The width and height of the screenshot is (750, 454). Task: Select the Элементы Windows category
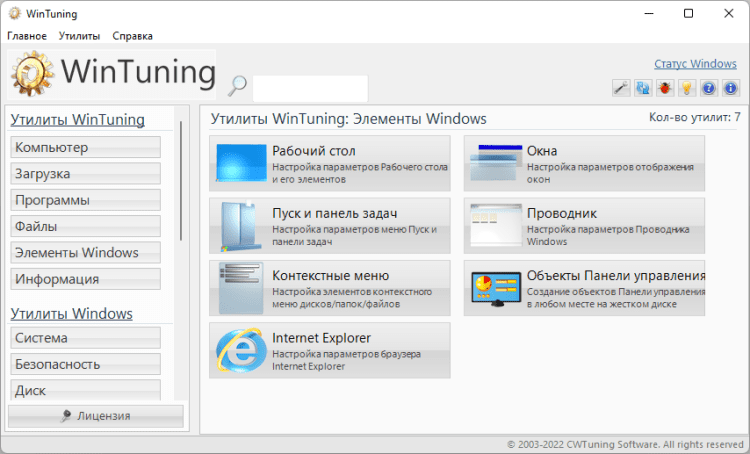click(86, 253)
